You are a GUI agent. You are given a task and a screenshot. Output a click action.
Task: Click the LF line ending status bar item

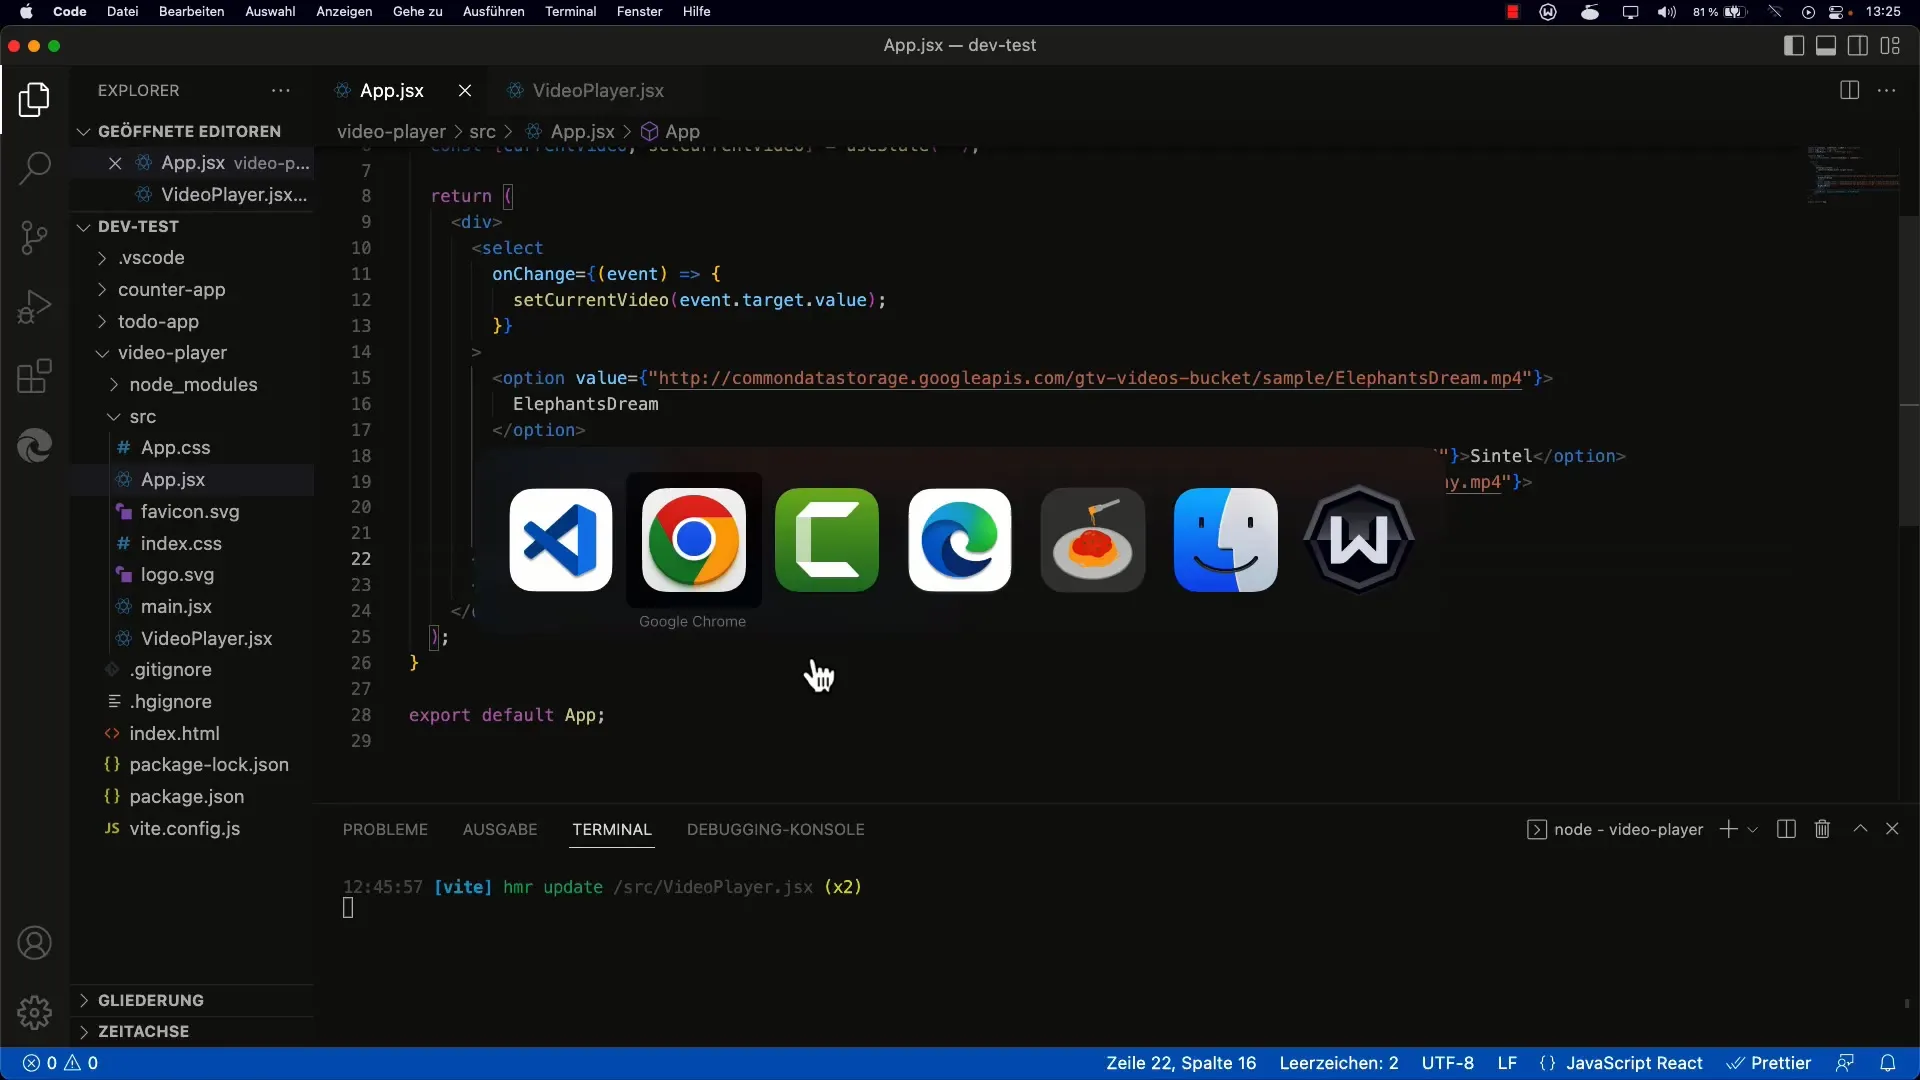point(1507,1063)
